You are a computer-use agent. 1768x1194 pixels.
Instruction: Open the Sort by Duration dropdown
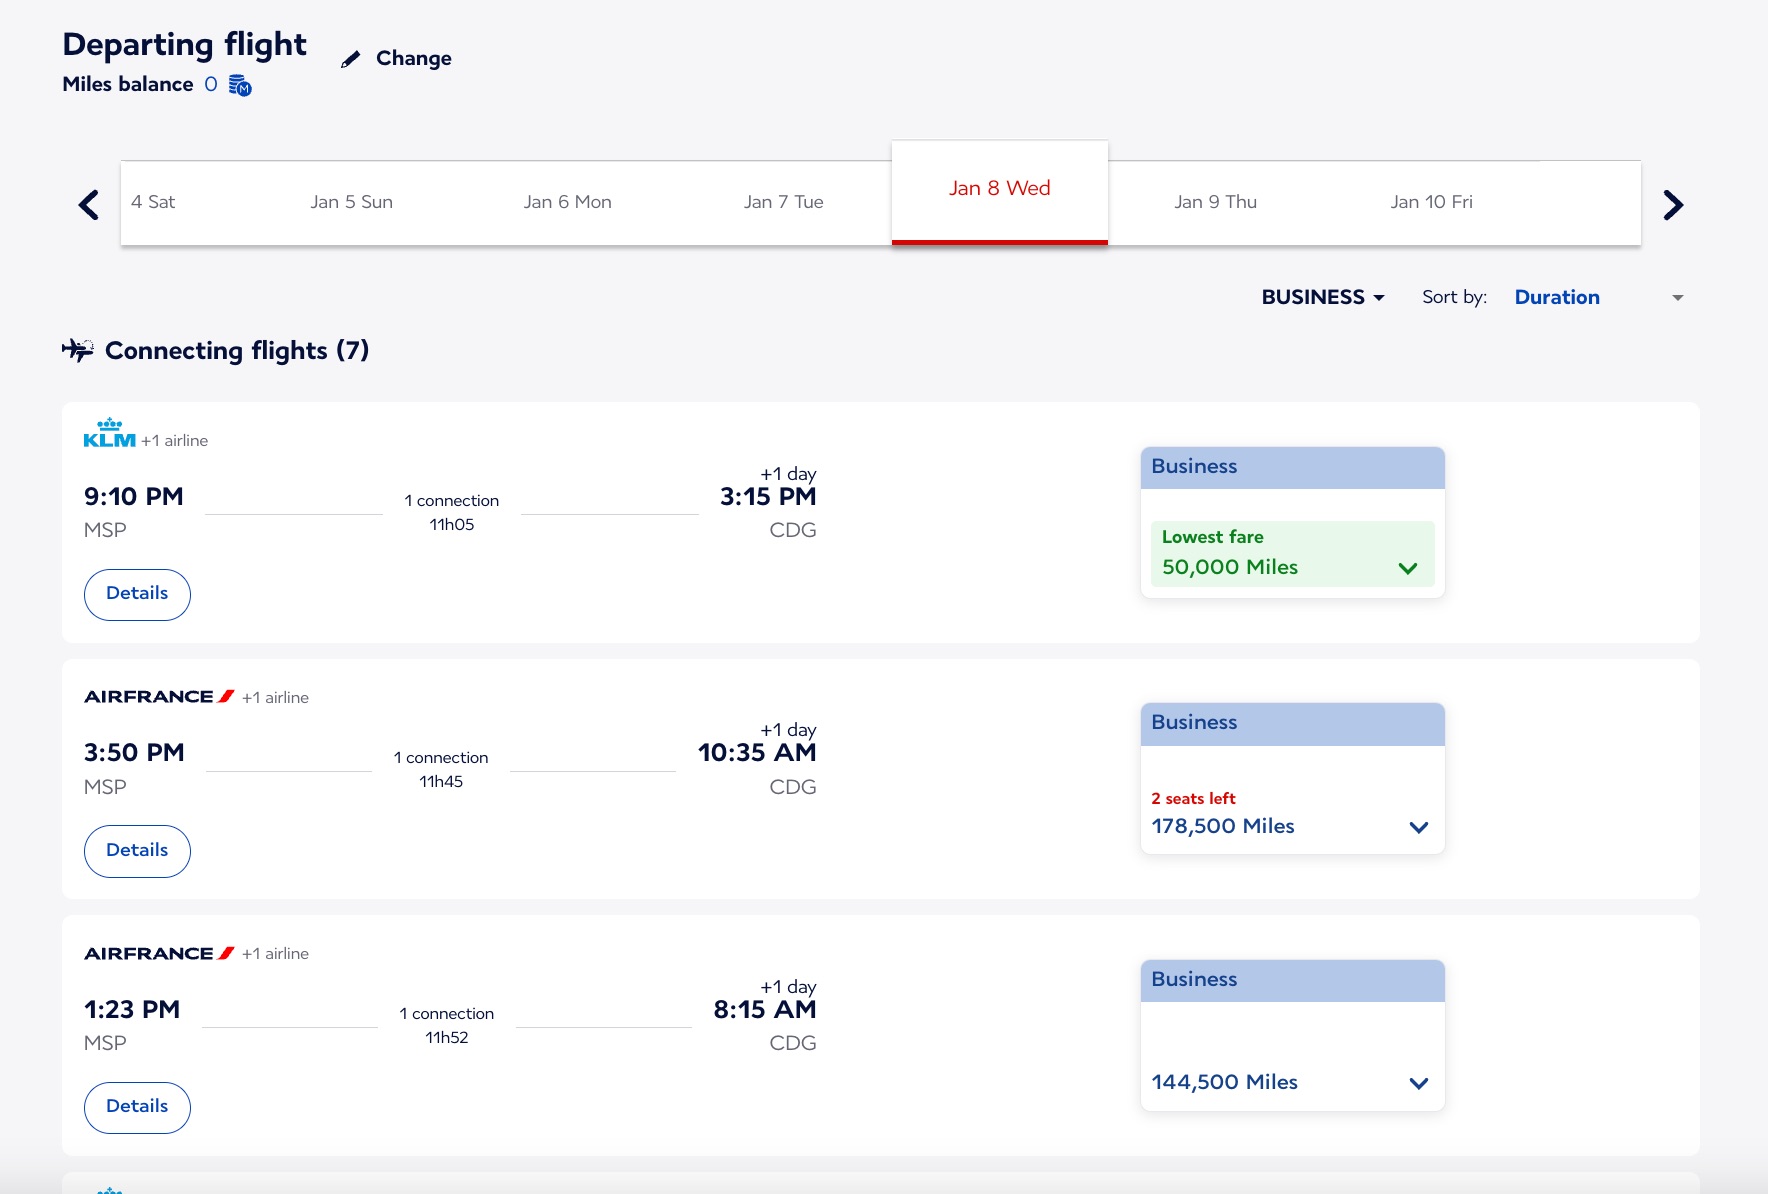point(1598,297)
